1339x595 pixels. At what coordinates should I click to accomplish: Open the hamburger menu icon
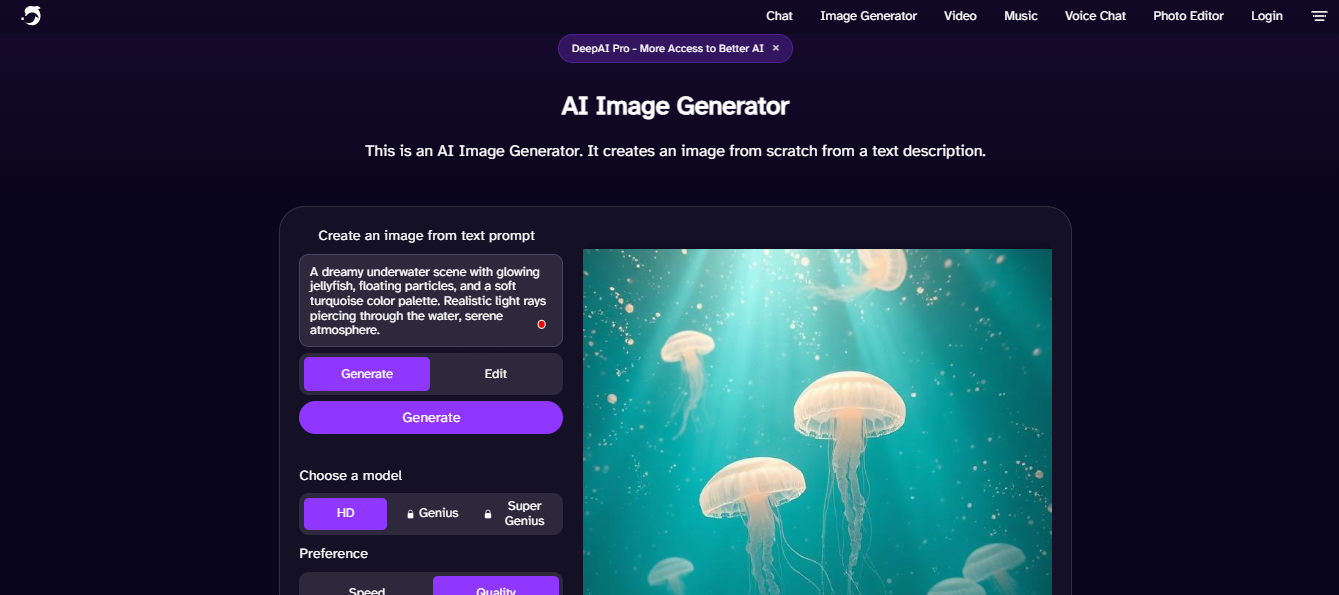coord(1318,16)
